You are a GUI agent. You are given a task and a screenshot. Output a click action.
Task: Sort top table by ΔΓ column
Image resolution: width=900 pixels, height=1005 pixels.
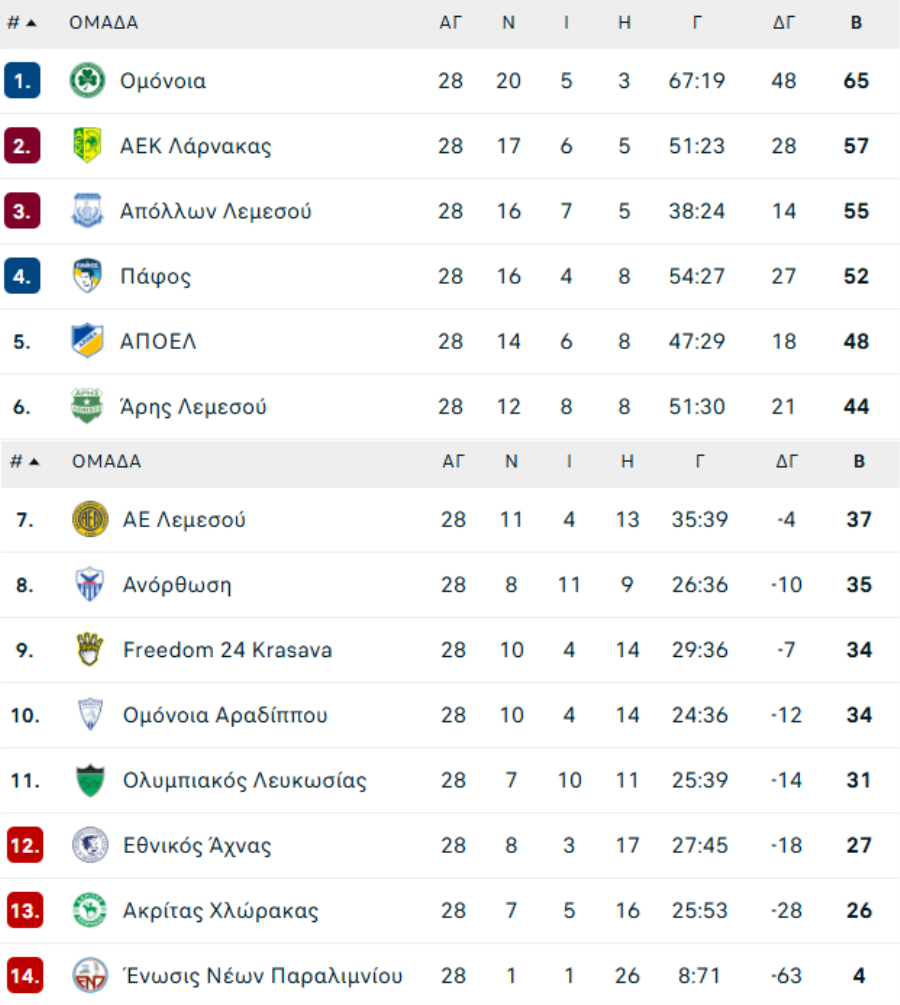(x=784, y=23)
